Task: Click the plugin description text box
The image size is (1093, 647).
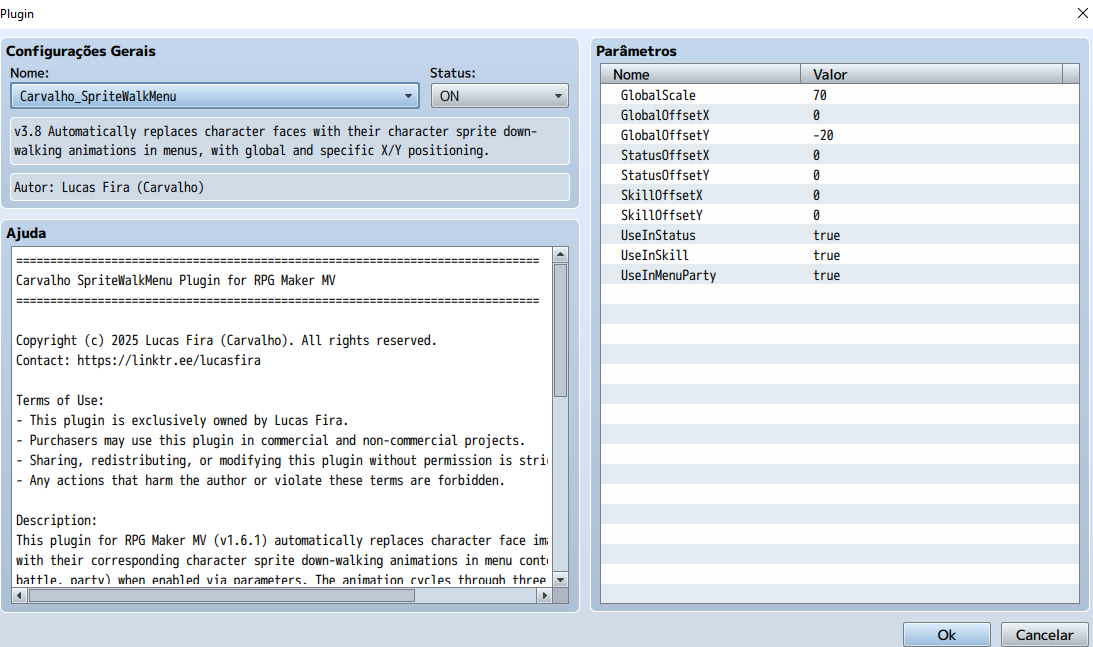Action: (290, 141)
